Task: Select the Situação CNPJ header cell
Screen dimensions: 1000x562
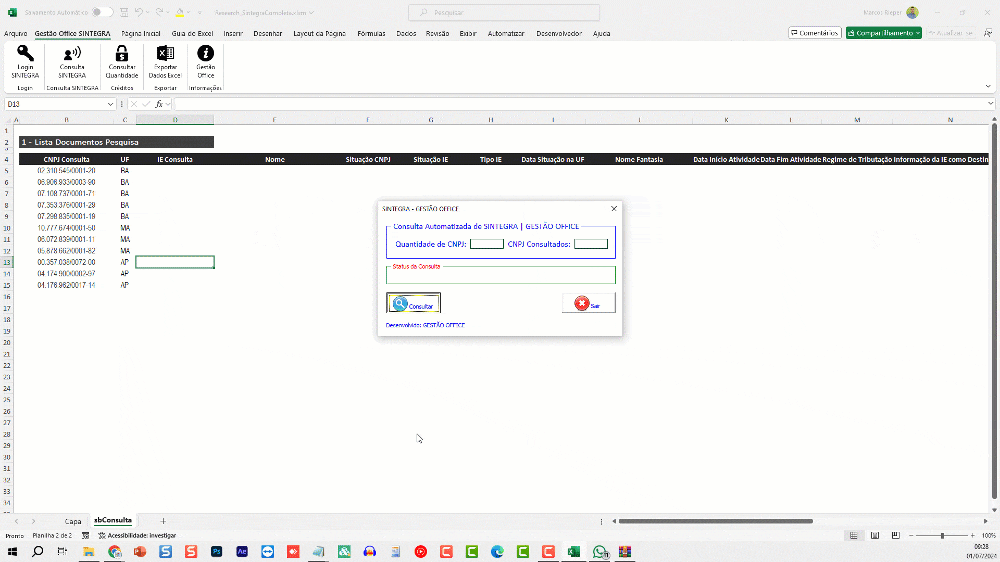Action: (368, 159)
